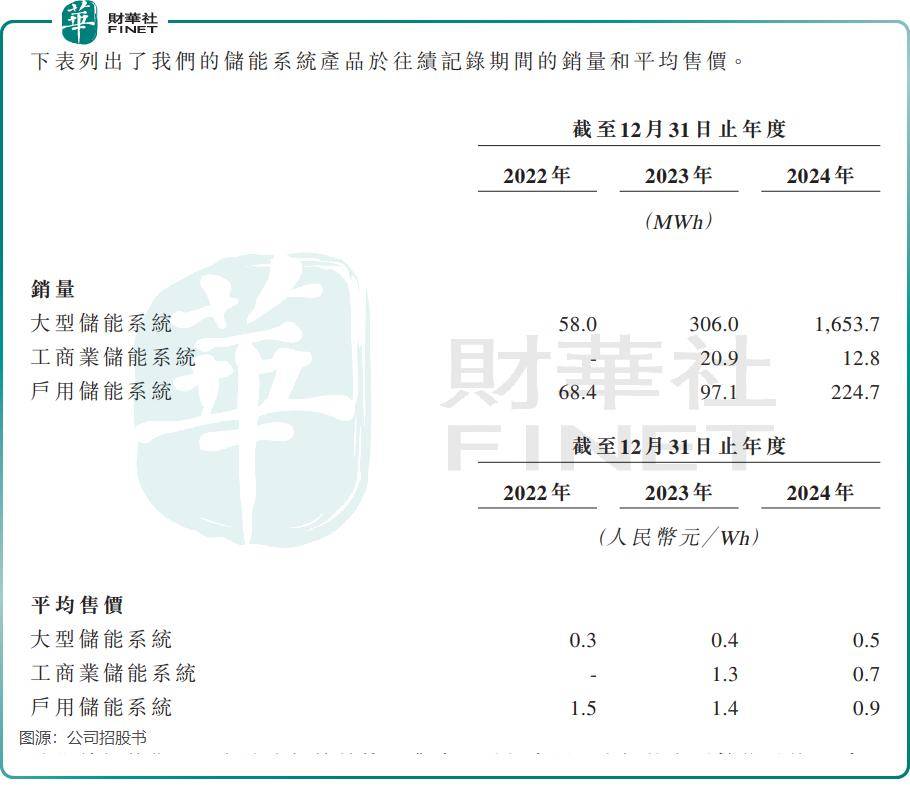This screenshot has height=799, width=910.
Task: Select the 20.9 sales value
Action: pos(719,358)
